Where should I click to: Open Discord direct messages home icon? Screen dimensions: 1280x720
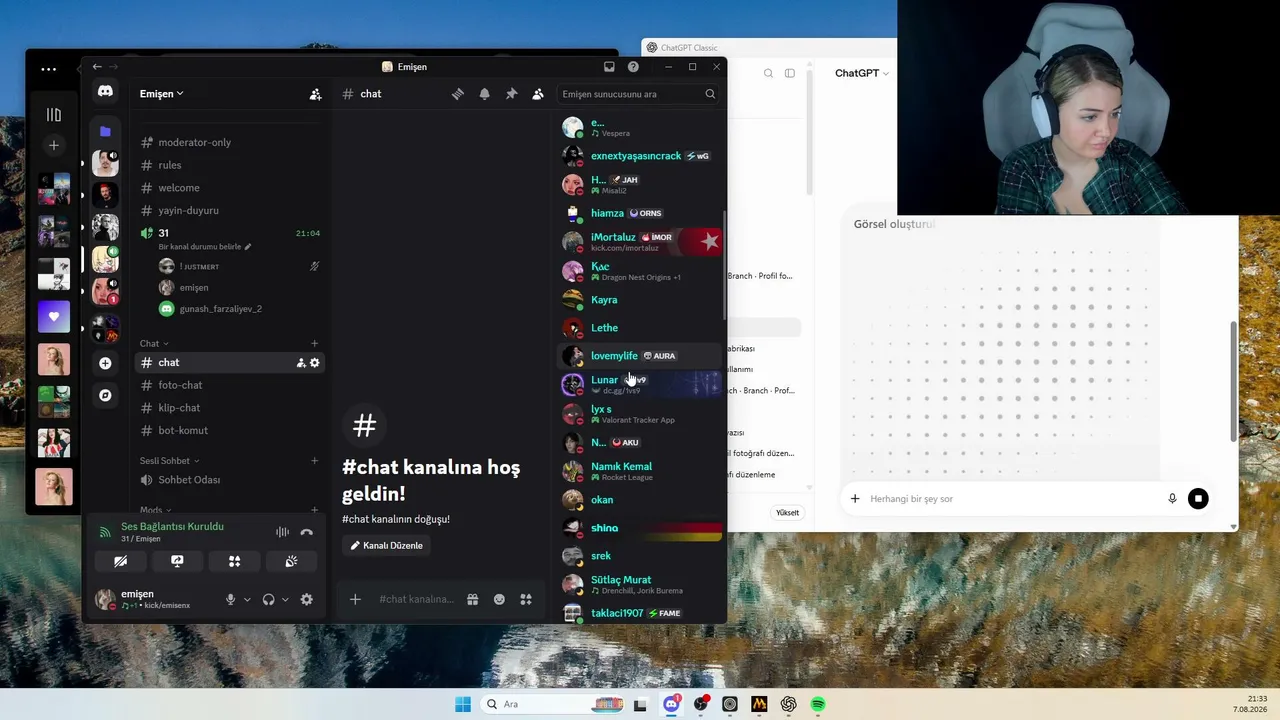click(x=105, y=92)
